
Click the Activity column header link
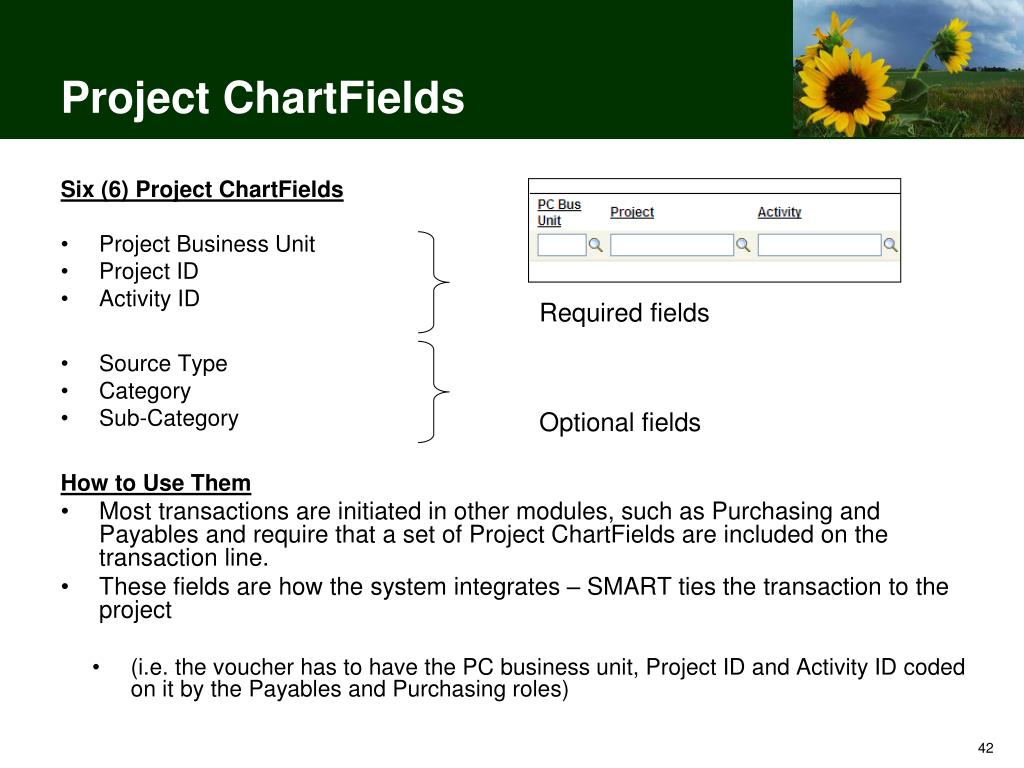[x=779, y=212]
